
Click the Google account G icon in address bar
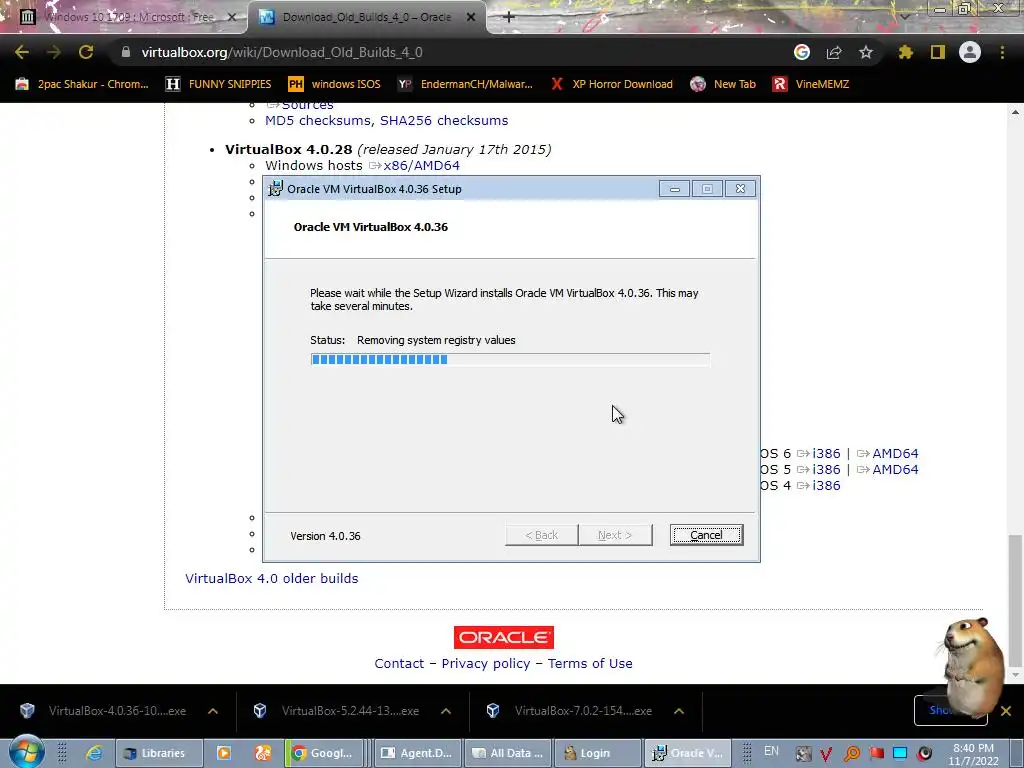click(x=802, y=52)
